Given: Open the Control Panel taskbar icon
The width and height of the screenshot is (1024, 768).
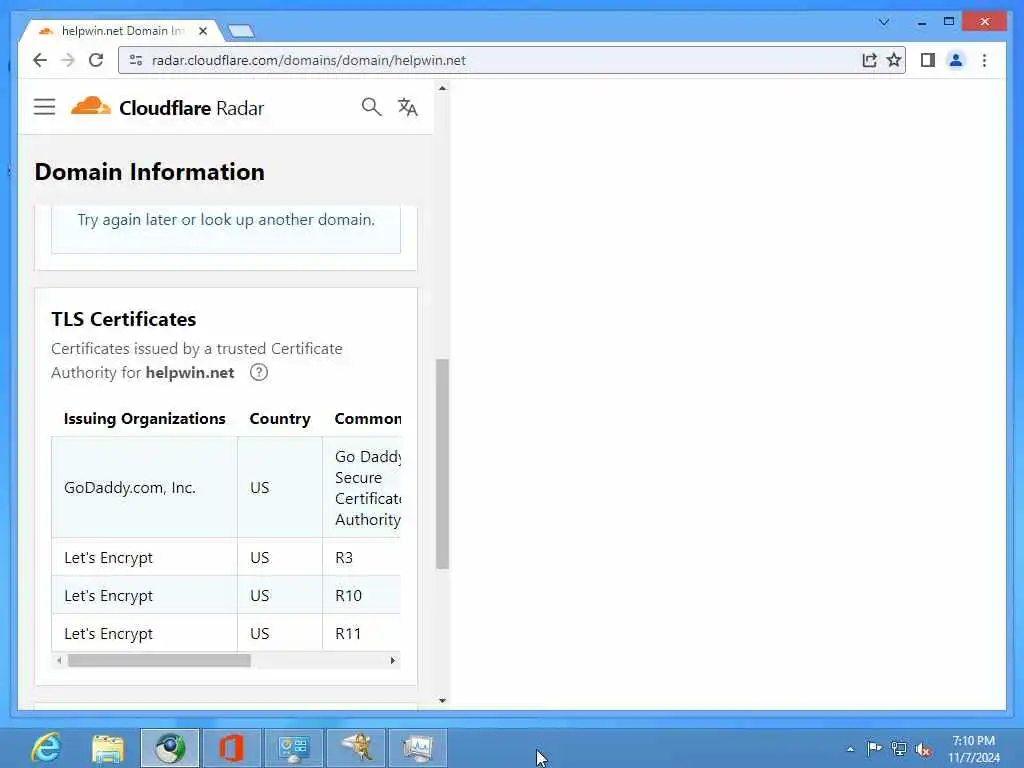Looking at the screenshot, I should pos(293,748).
